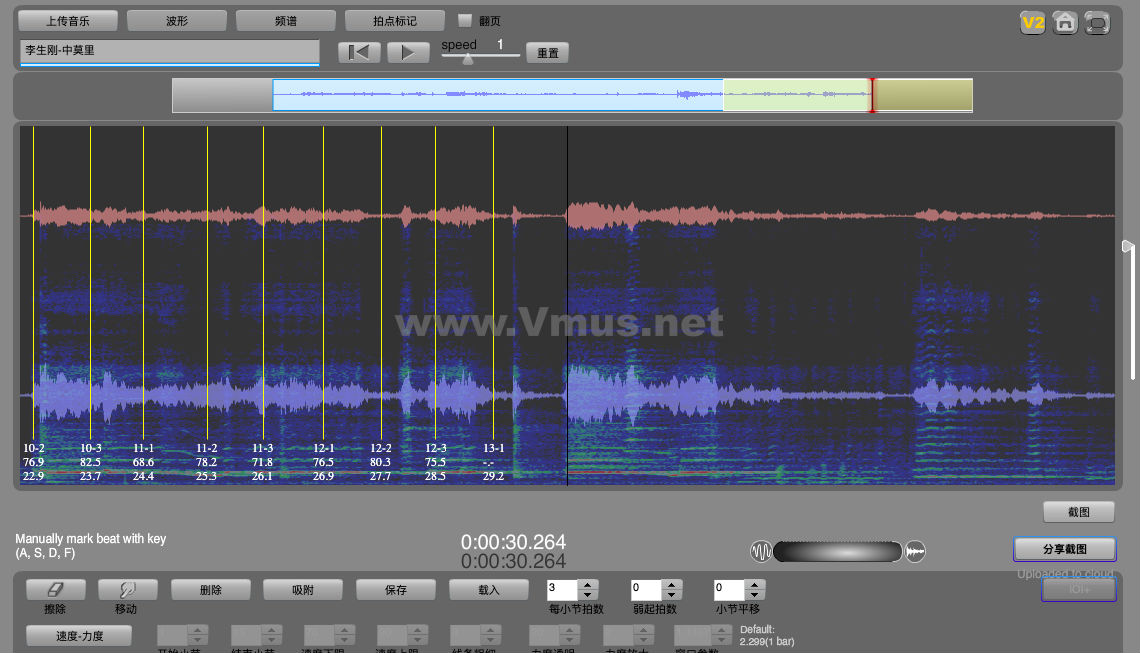The width and height of the screenshot is (1140, 653).
Task: Click the gray region at overview start
Action: tap(222, 95)
